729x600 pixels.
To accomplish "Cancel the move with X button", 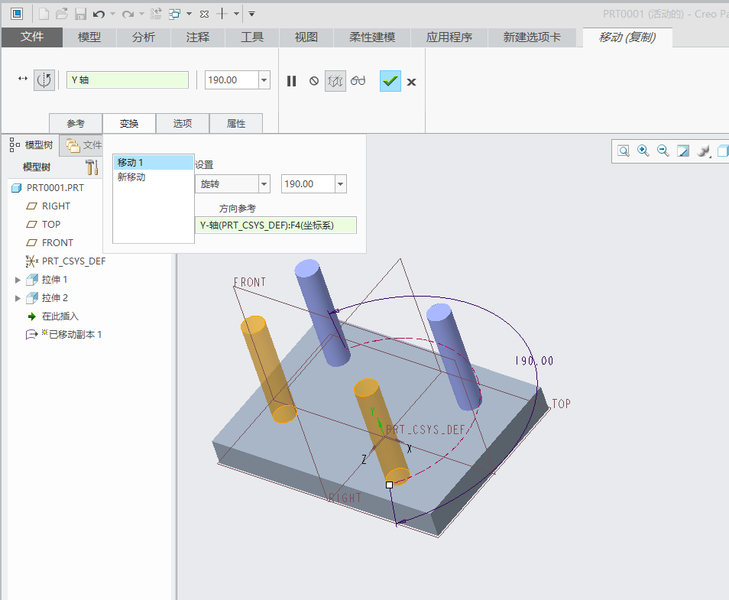I will [411, 82].
